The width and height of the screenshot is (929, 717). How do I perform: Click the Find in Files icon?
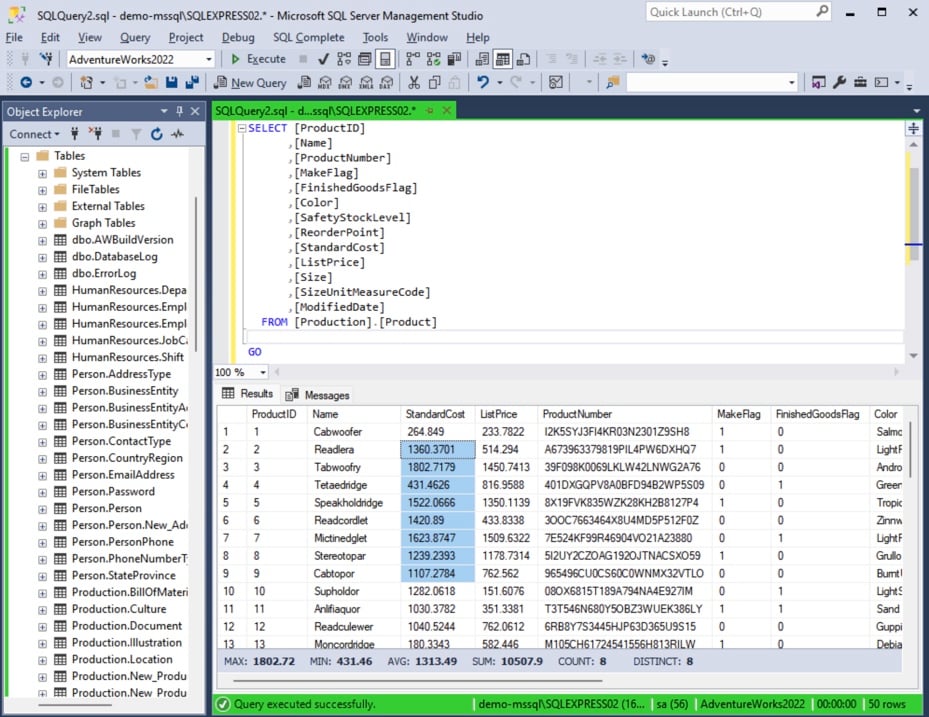tap(613, 82)
